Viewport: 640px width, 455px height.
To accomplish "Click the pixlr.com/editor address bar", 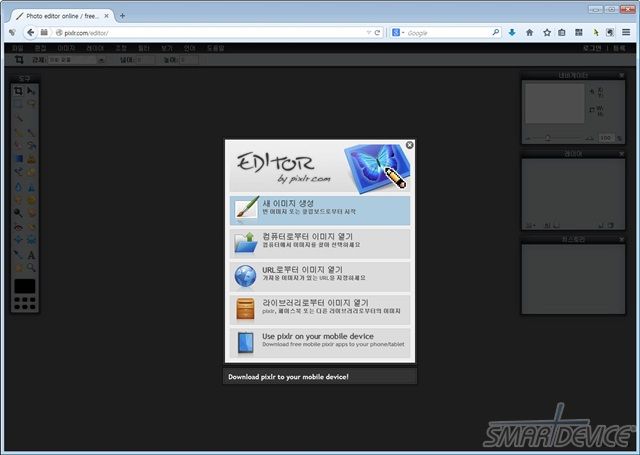I will (x=212, y=33).
